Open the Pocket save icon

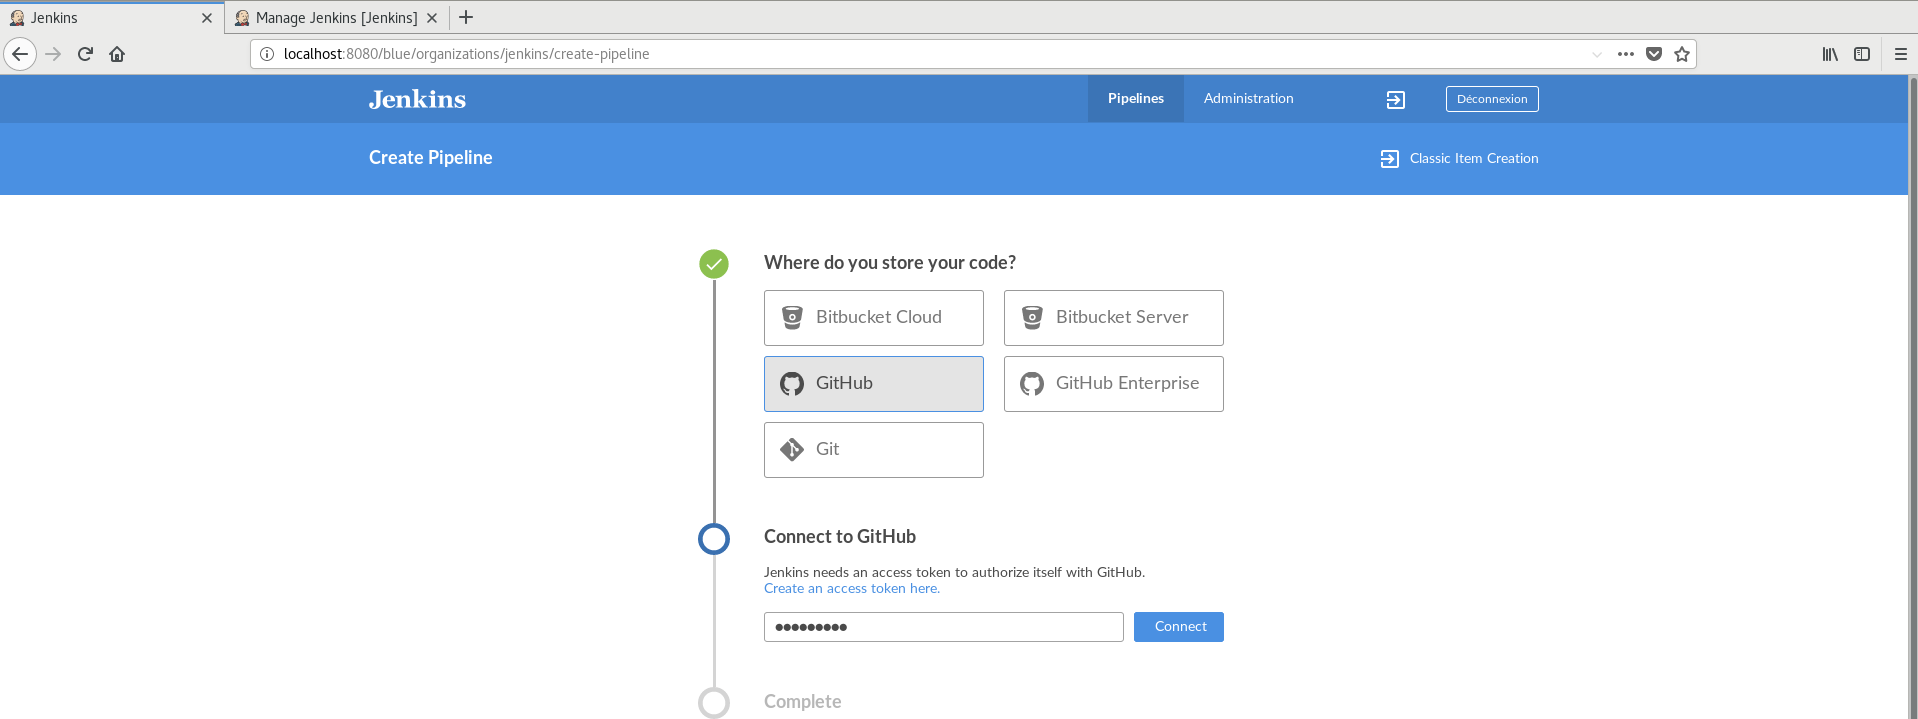point(1654,54)
